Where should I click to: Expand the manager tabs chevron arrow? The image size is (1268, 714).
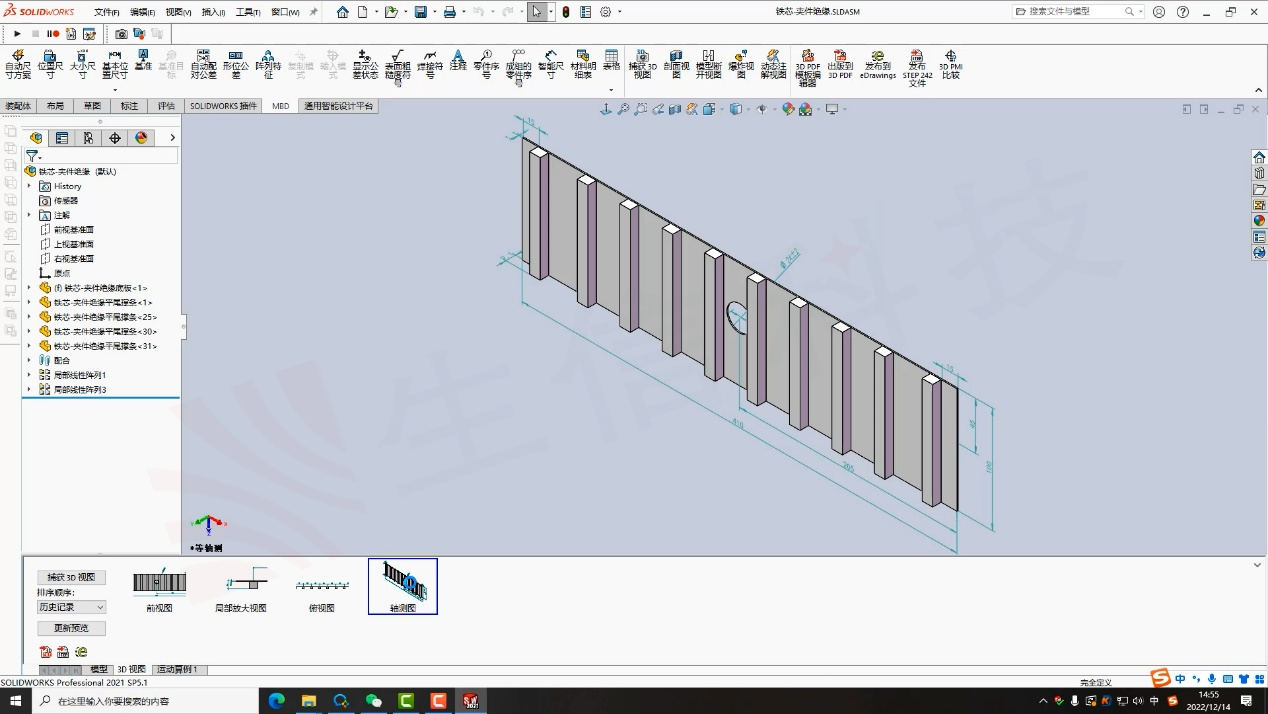[x=172, y=138]
